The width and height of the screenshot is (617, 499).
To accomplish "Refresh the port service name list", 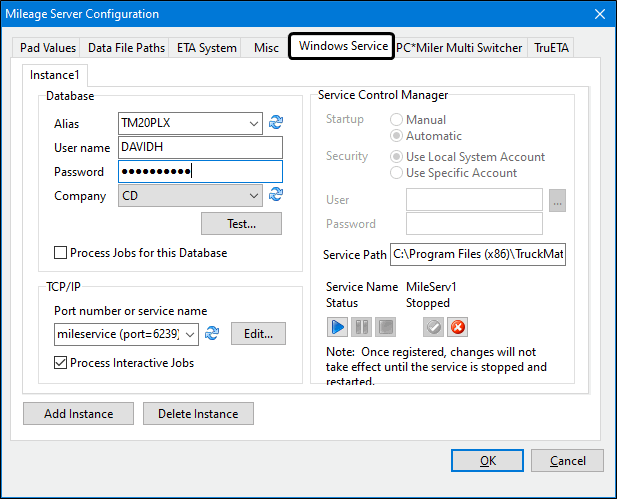I will point(212,334).
